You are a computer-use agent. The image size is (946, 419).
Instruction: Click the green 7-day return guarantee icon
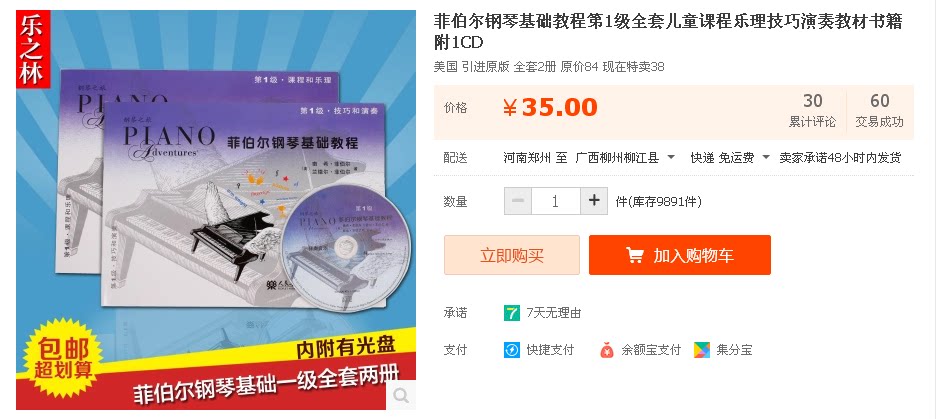point(512,313)
